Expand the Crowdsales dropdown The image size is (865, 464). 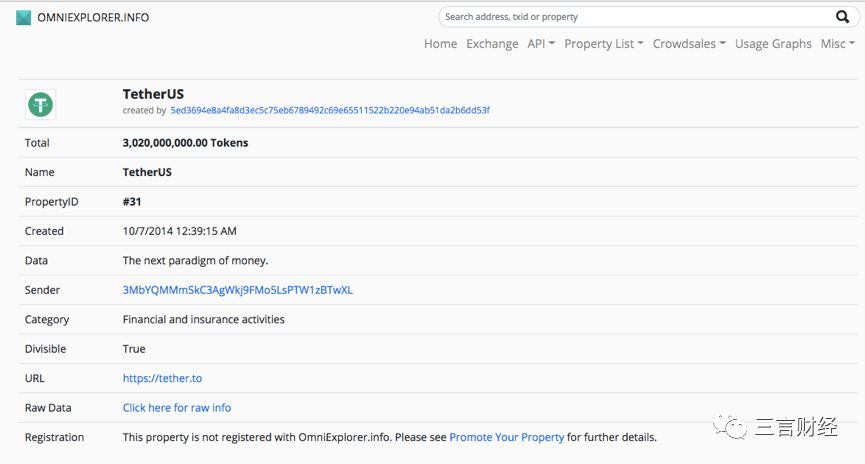pyautogui.click(x=689, y=44)
